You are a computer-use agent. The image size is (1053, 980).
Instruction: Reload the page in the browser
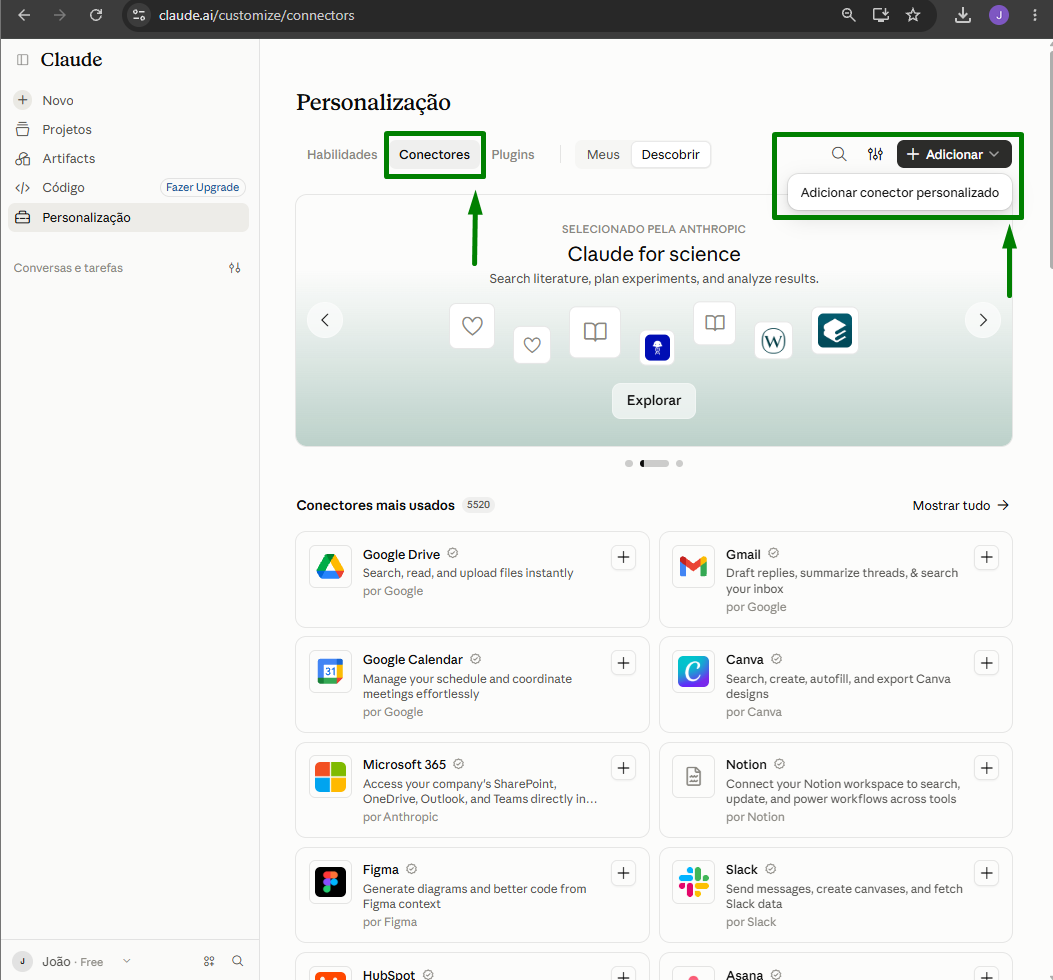point(96,15)
